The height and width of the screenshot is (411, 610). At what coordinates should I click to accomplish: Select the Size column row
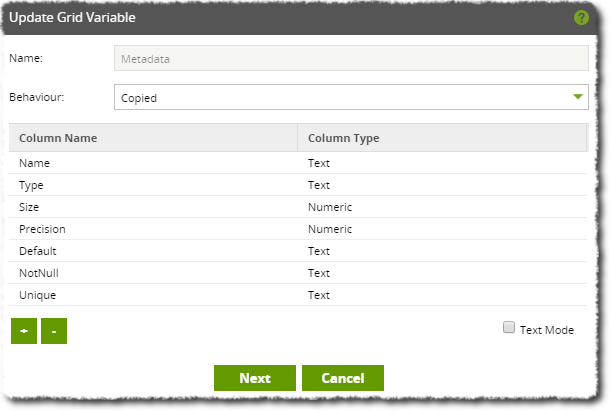pyautogui.click(x=298, y=207)
